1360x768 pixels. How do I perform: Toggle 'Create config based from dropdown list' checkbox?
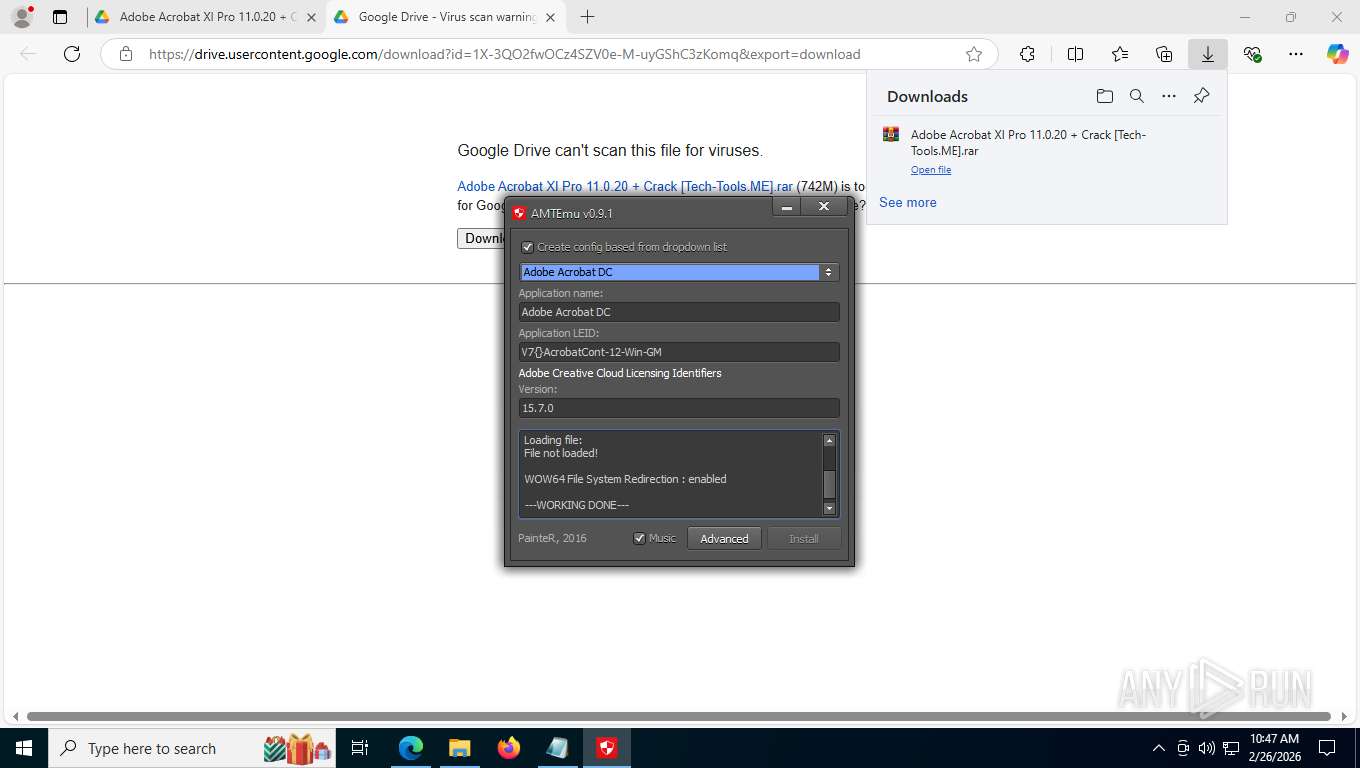(528, 247)
